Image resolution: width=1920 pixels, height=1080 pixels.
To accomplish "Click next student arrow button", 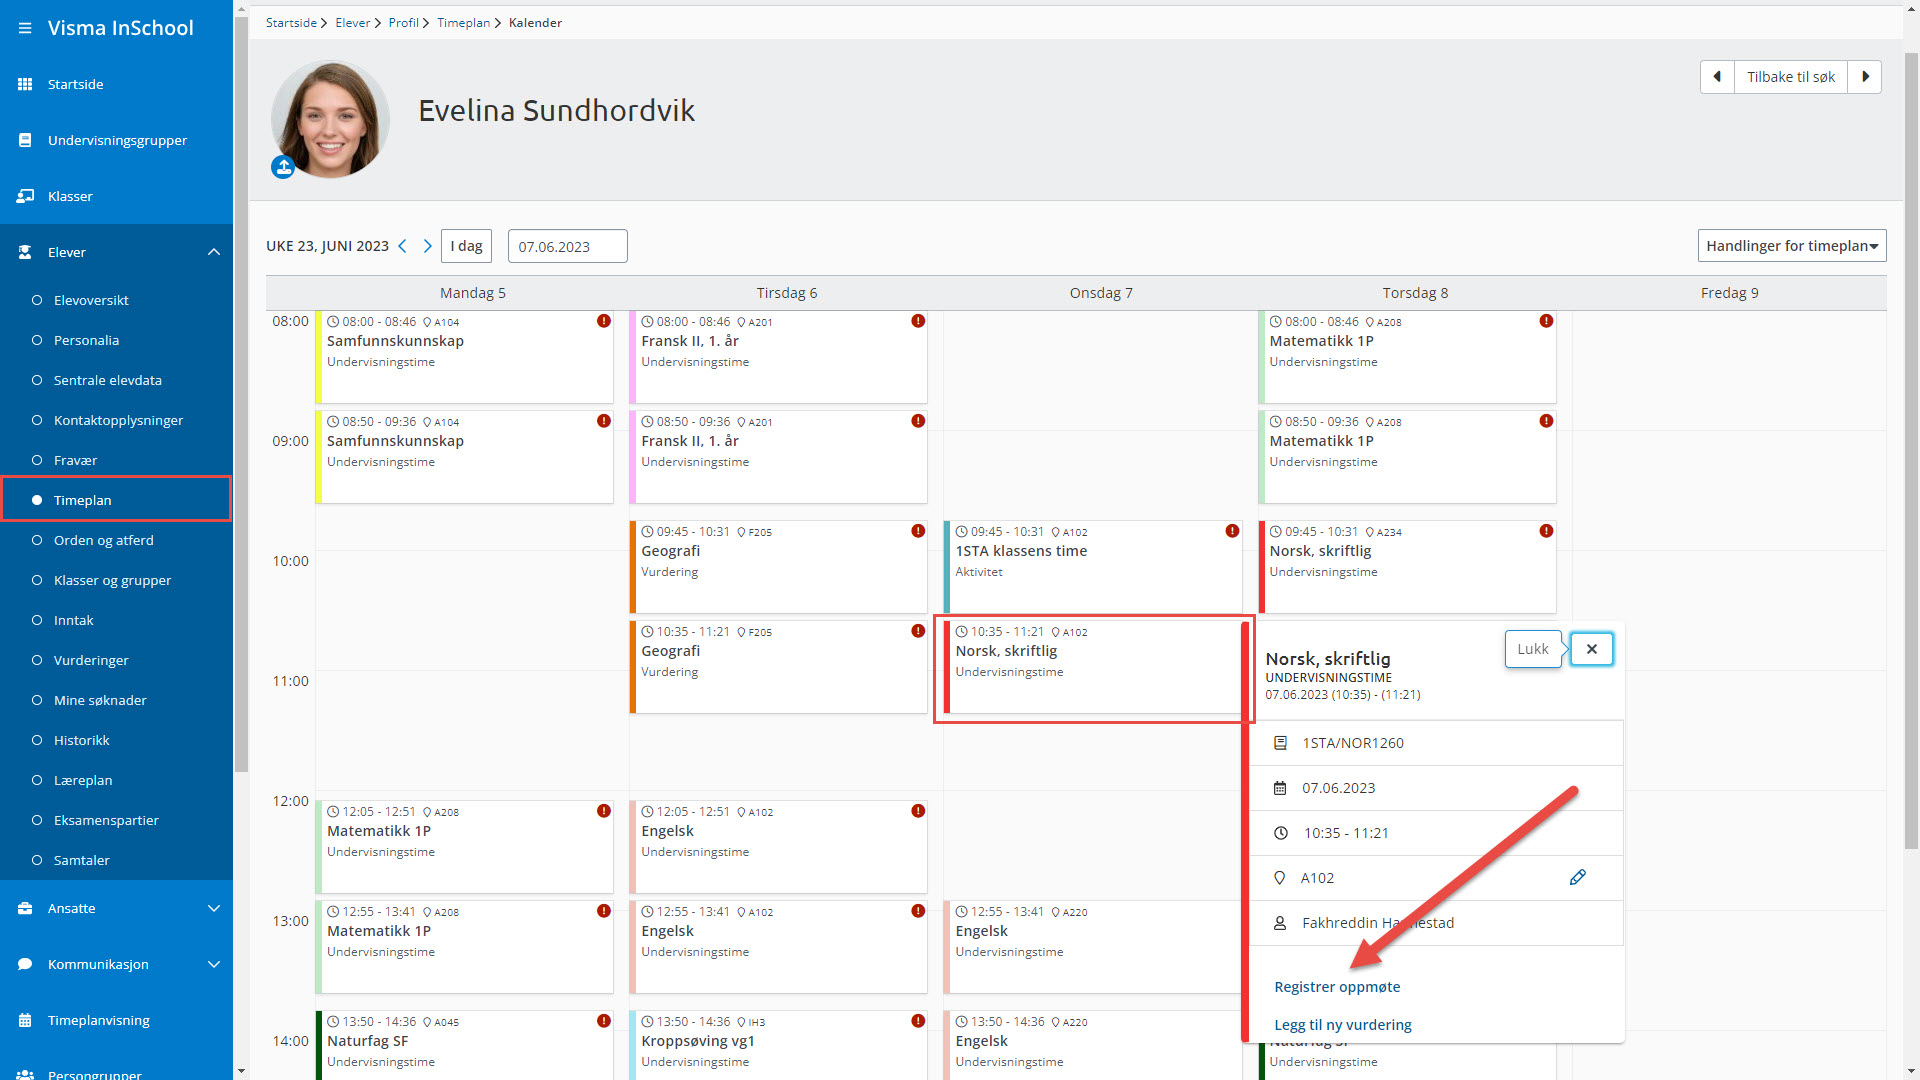I will tap(1865, 77).
